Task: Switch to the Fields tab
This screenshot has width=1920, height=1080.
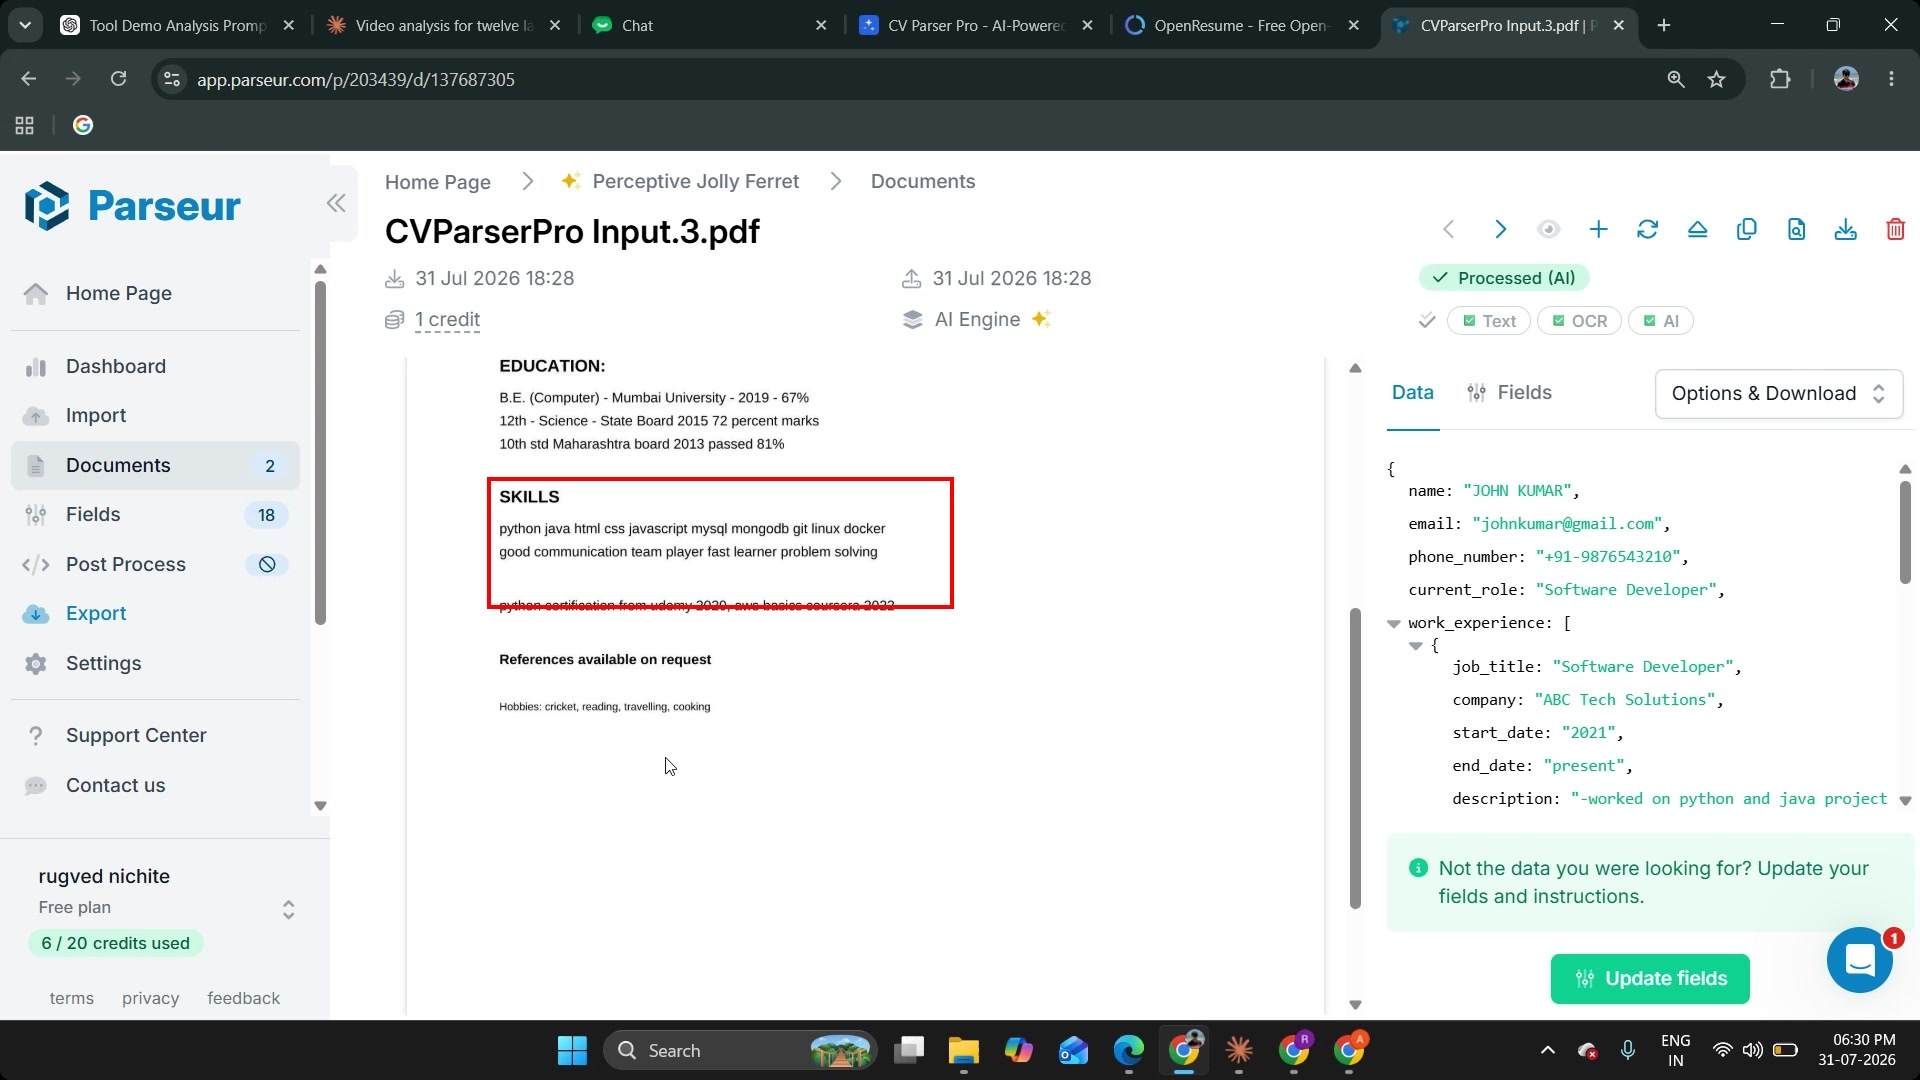Action: click(1509, 393)
